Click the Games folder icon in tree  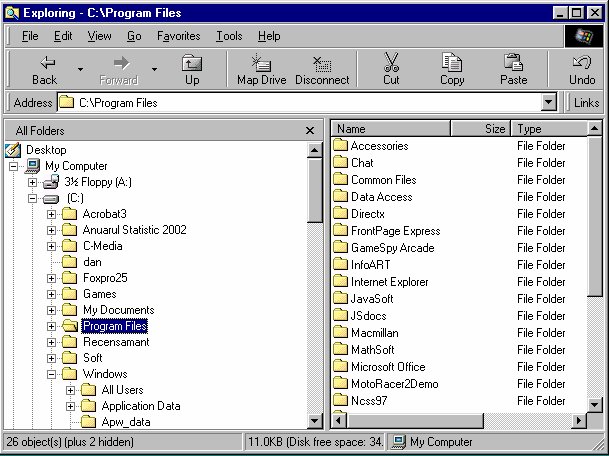point(70,294)
